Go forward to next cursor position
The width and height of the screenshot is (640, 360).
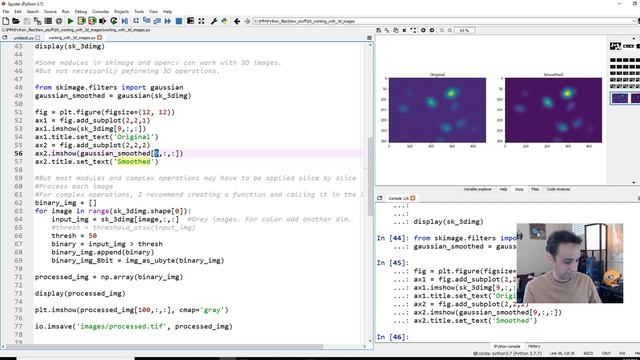pos(247,21)
